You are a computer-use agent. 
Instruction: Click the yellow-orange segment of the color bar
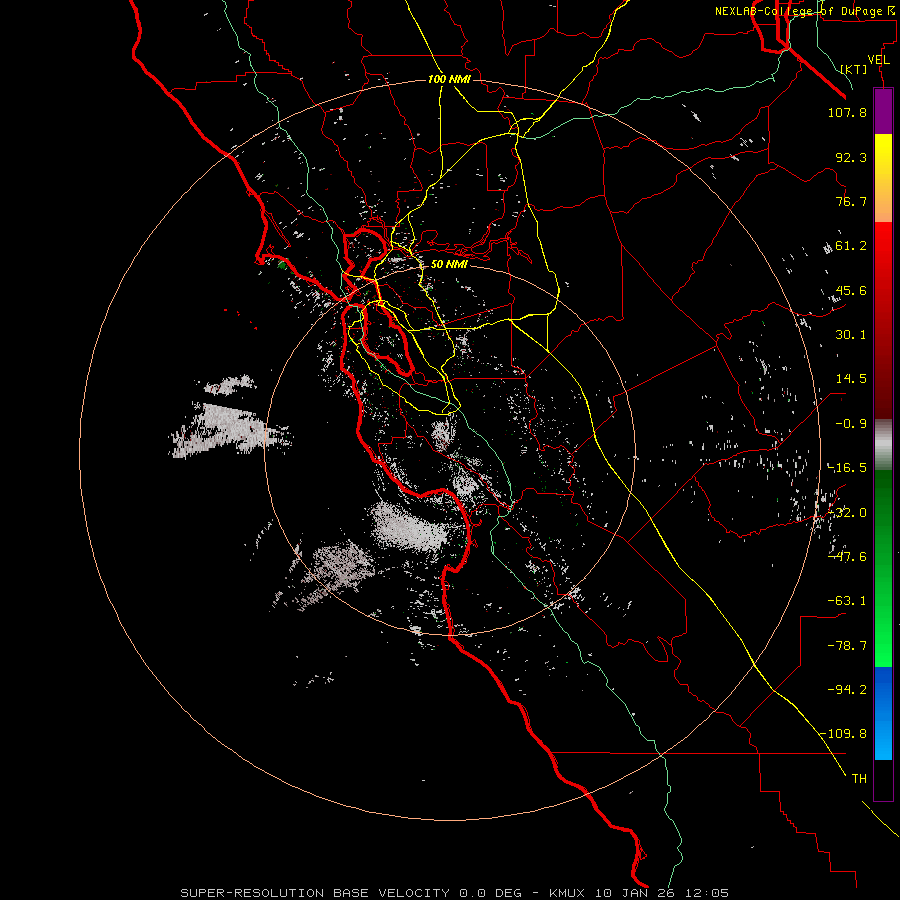(x=883, y=178)
